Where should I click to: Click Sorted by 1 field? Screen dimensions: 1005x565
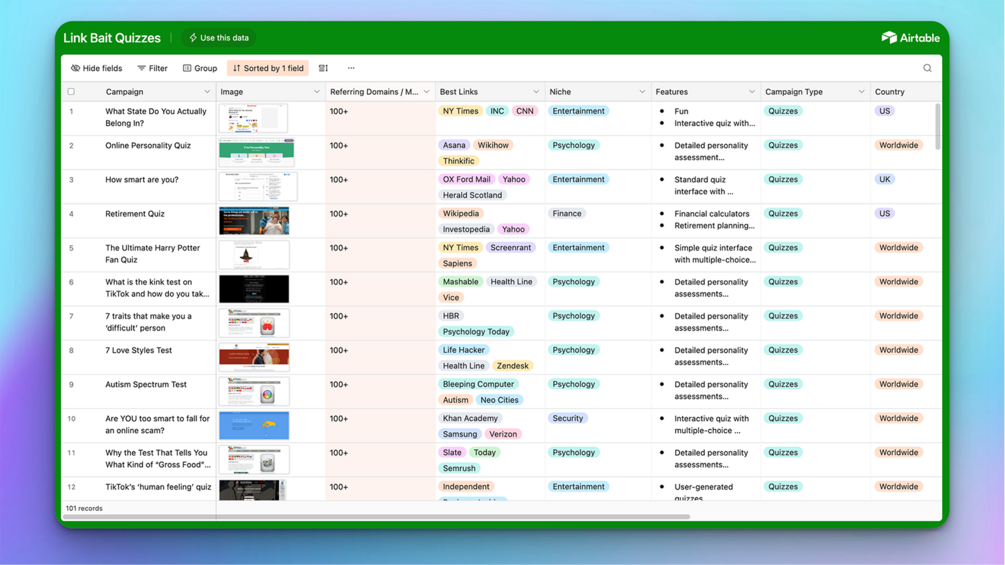pos(268,68)
